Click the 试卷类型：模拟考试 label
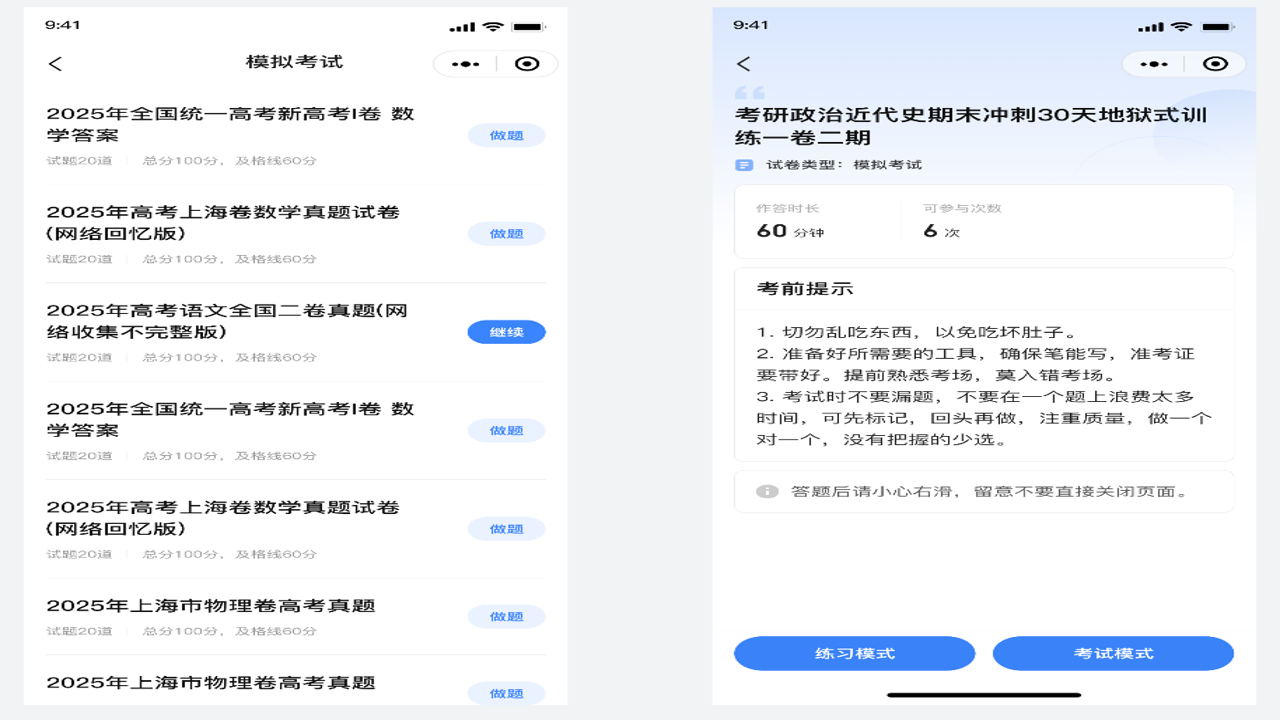Screen dimensions: 1280x720 (844, 165)
